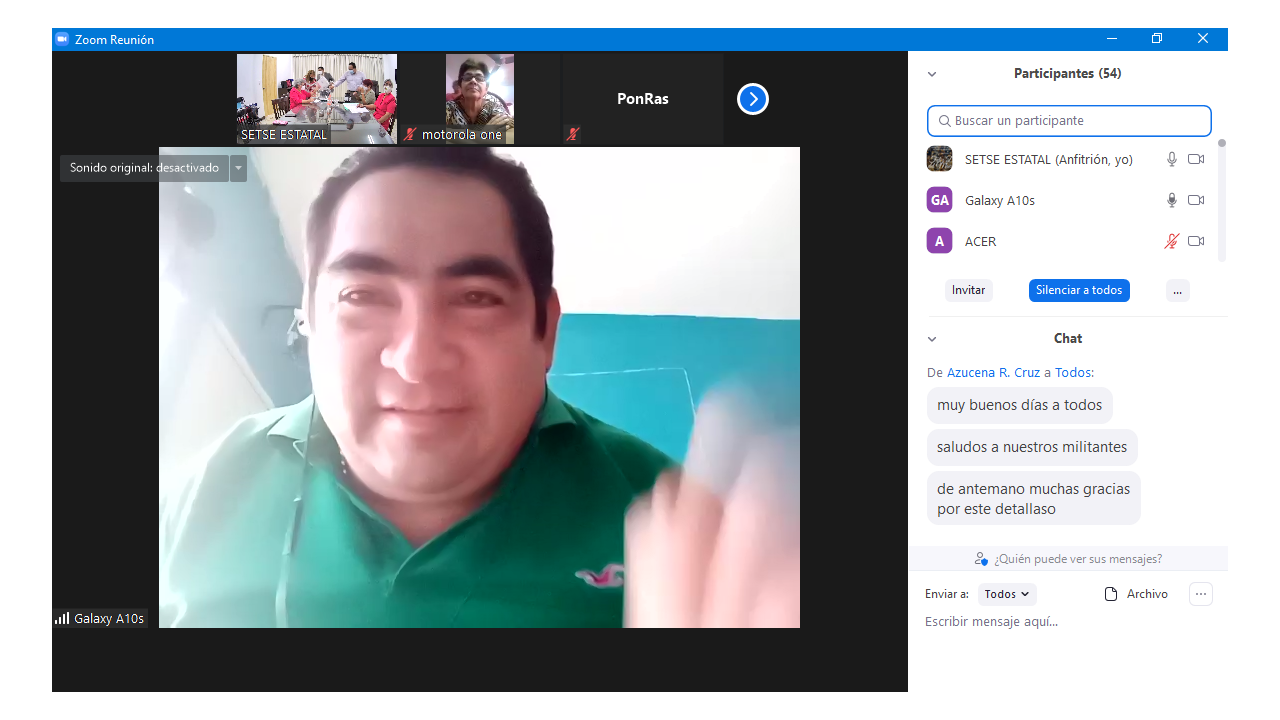Toggle Galaxy A10s camera icon
This screenshot has width=1280, height=720.
[1196, 200]
